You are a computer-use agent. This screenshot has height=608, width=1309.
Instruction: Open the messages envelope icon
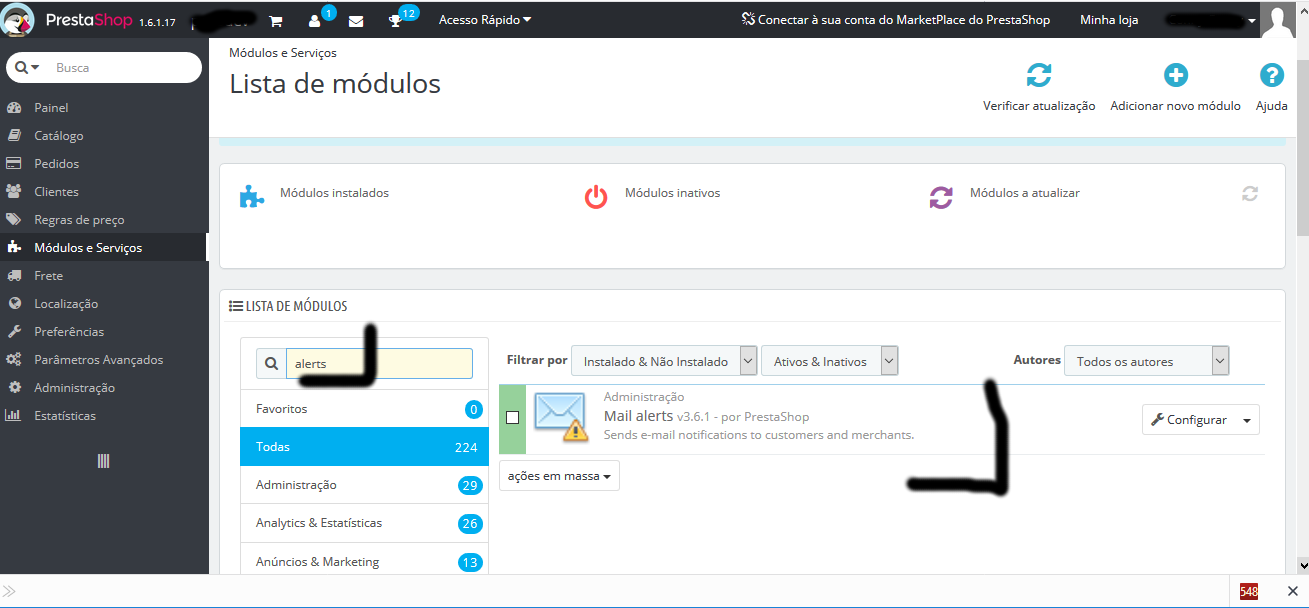click(x=355, y=20)
